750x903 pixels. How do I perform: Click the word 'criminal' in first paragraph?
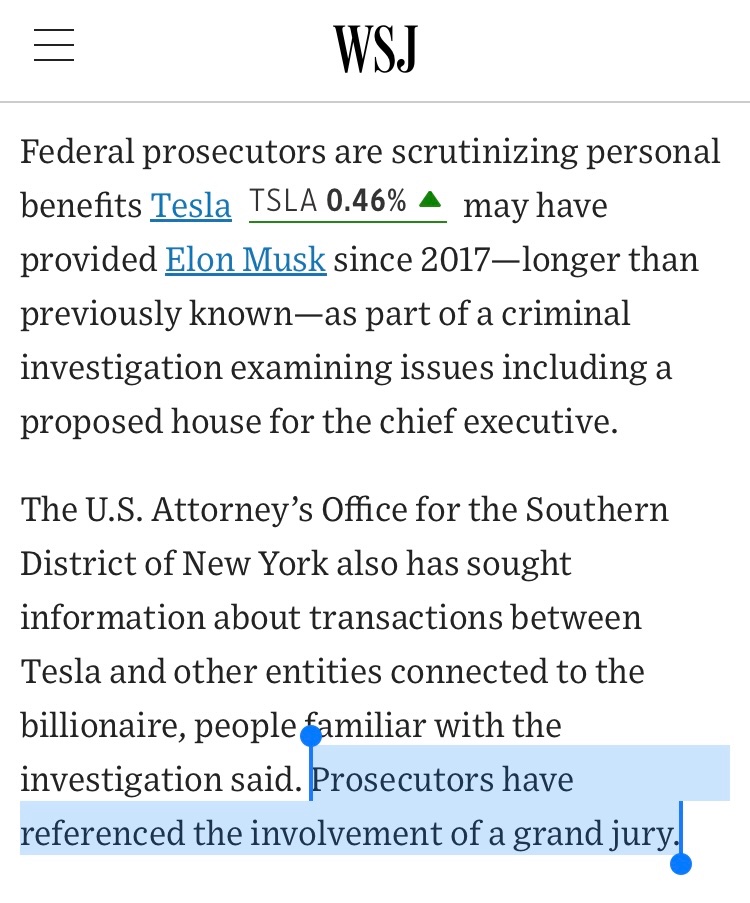(x=566, y=314)
